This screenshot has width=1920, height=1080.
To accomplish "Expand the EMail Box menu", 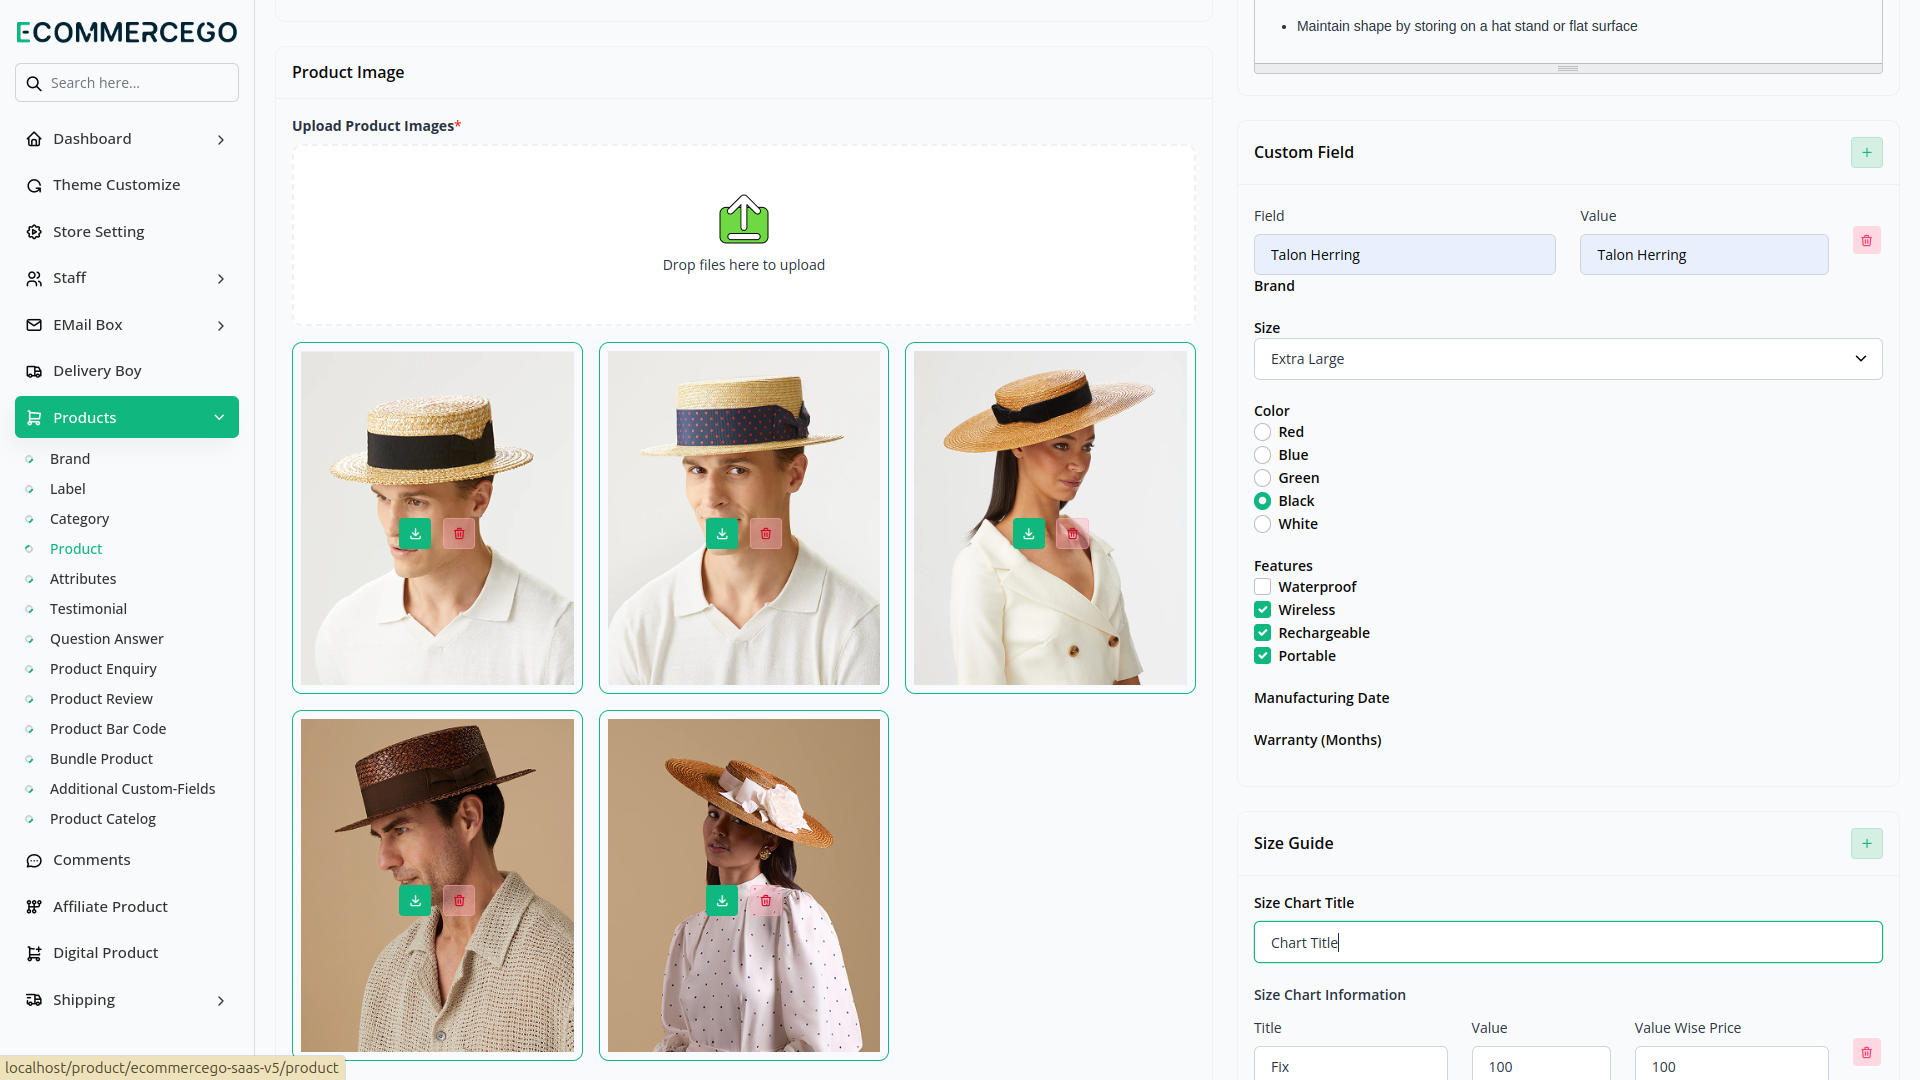I will click(127, 325).
